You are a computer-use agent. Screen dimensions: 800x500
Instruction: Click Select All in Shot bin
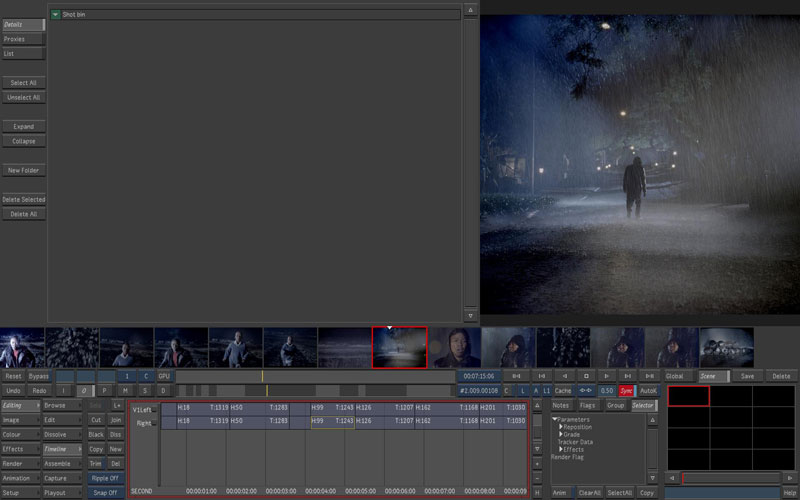click(x=23, y=83)
